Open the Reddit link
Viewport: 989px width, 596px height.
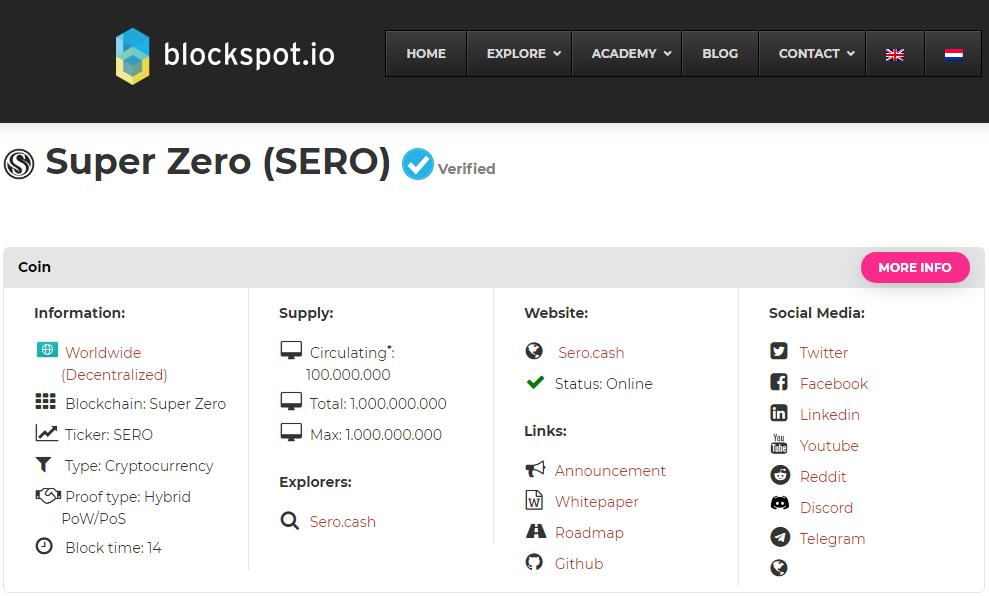pos(822,476)
